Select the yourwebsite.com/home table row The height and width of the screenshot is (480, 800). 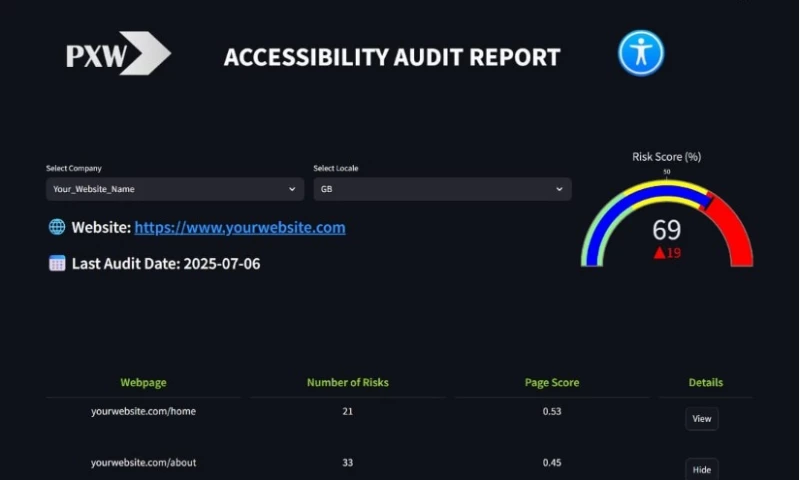pyautogui.click(x=143, y=411)
